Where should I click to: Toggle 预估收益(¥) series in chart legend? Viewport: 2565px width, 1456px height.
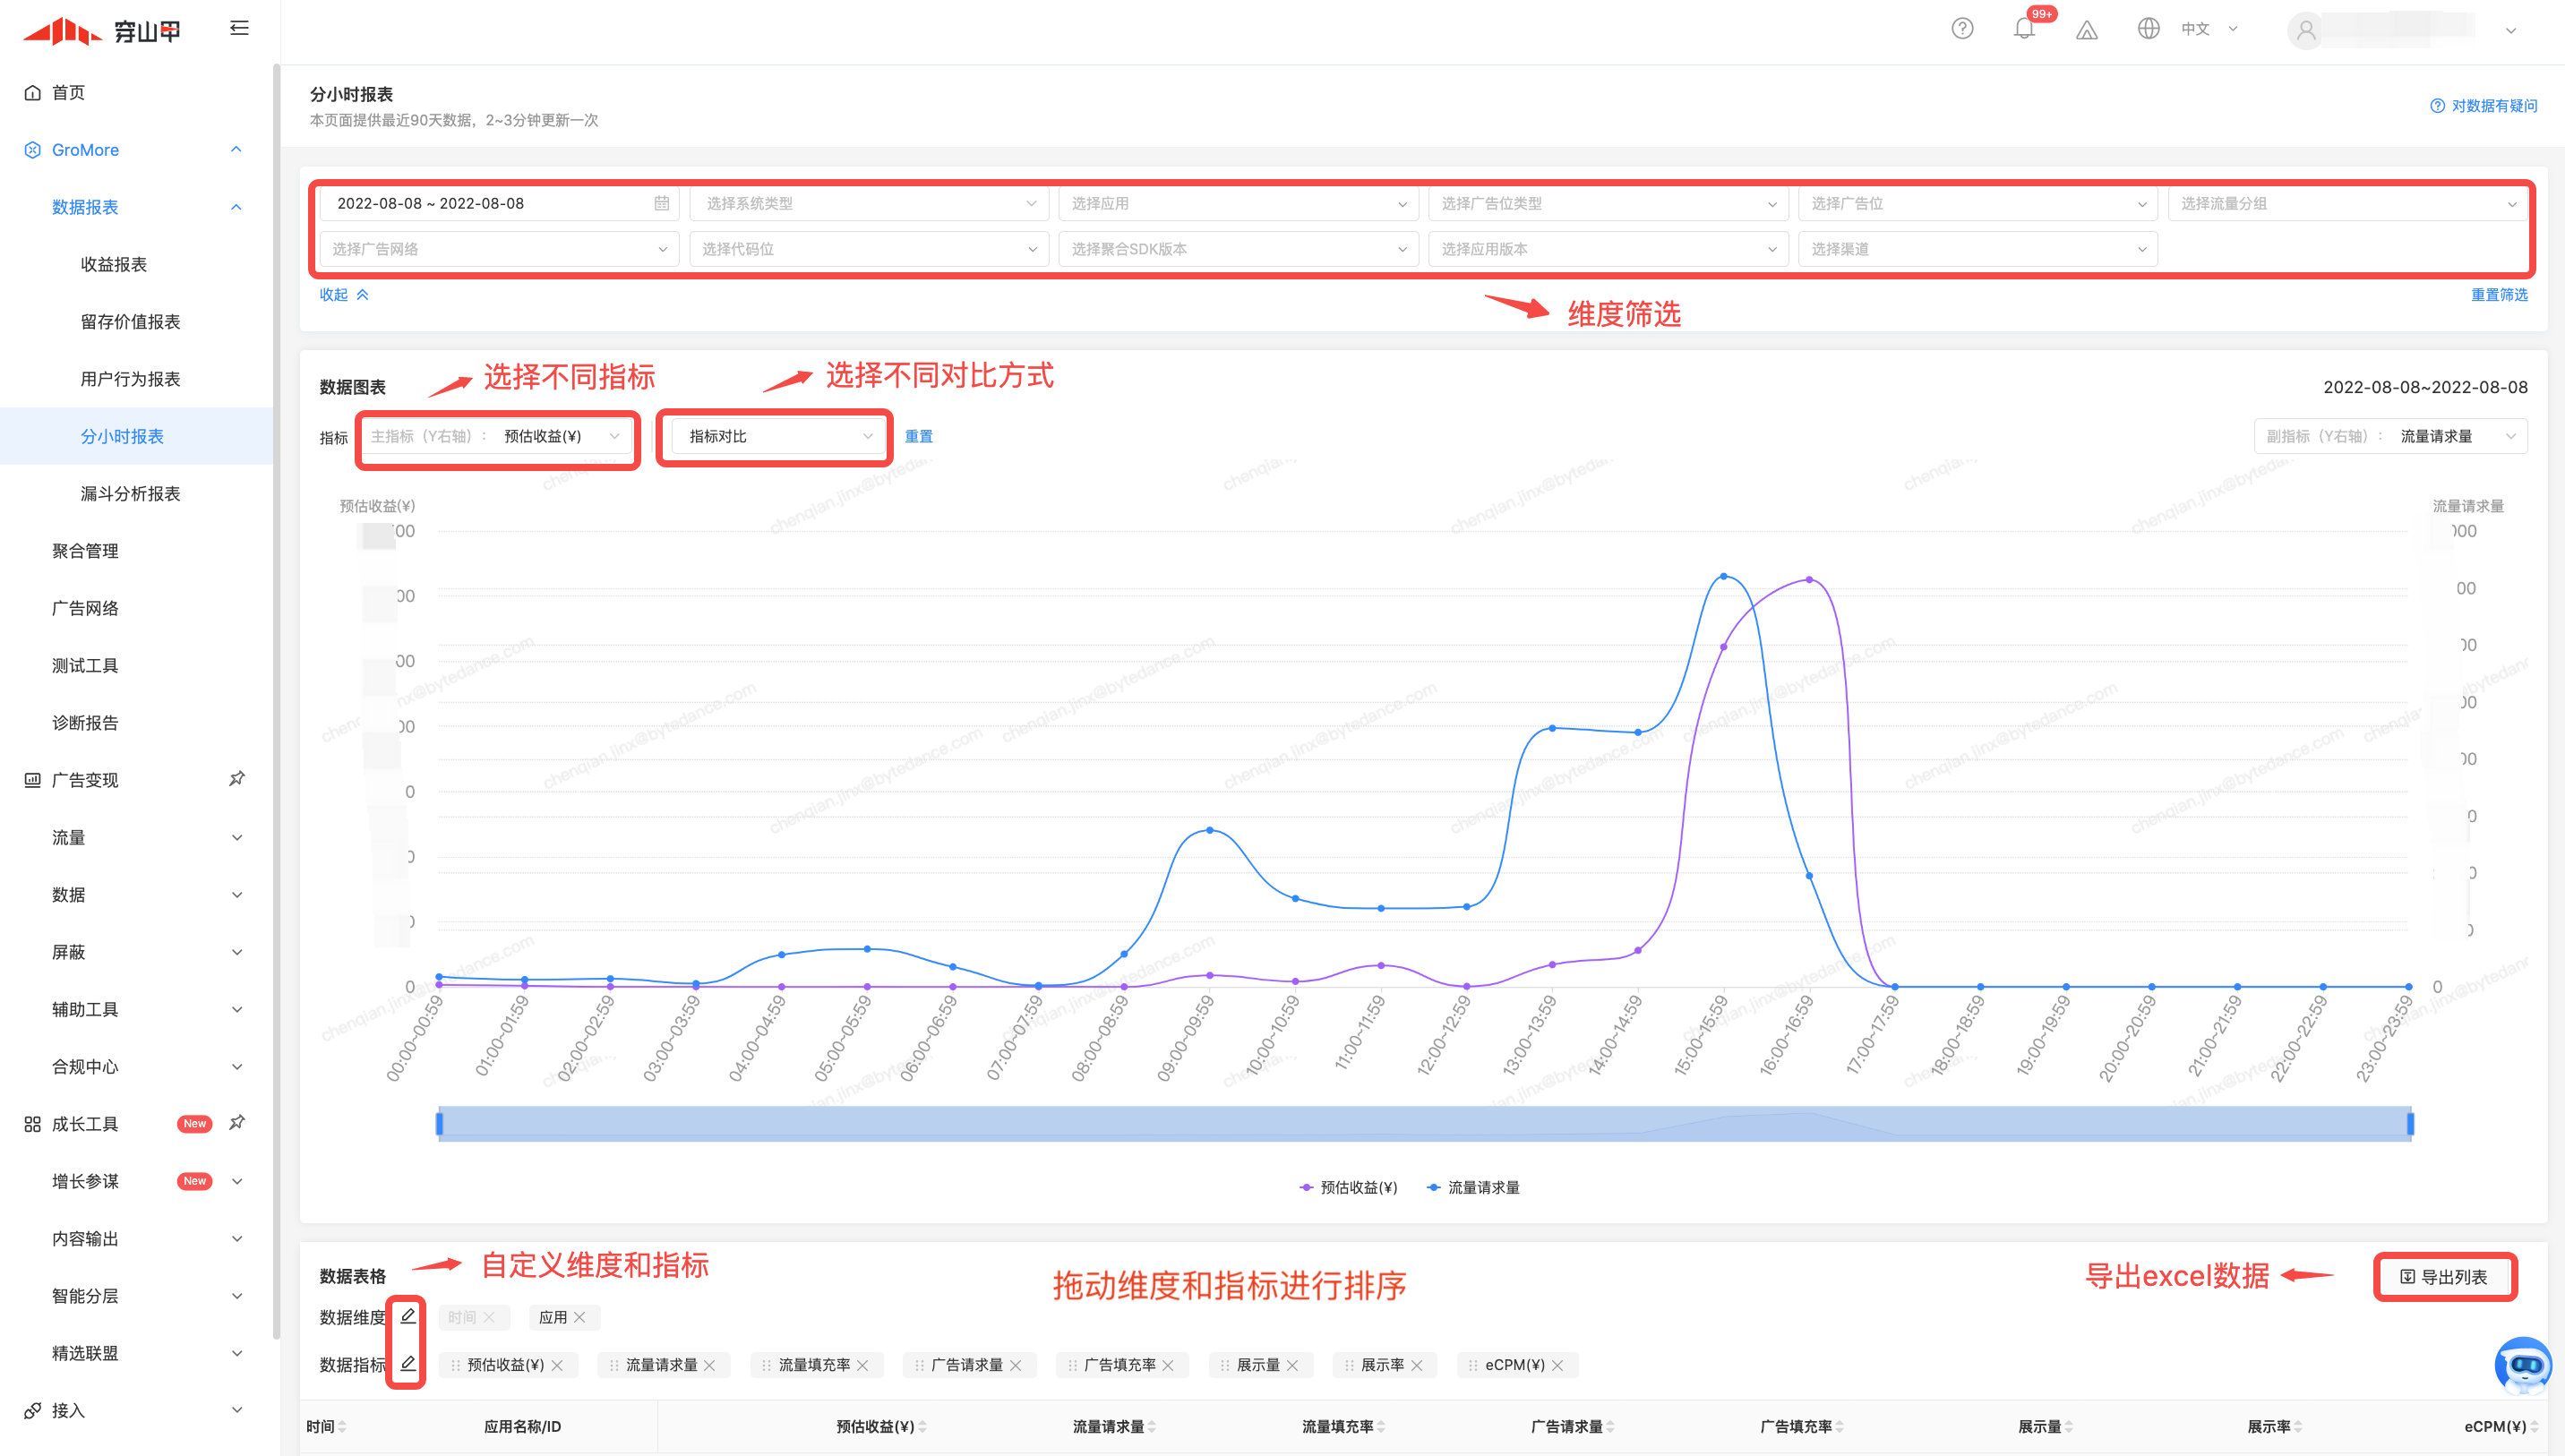[x=1348, y=1187]
